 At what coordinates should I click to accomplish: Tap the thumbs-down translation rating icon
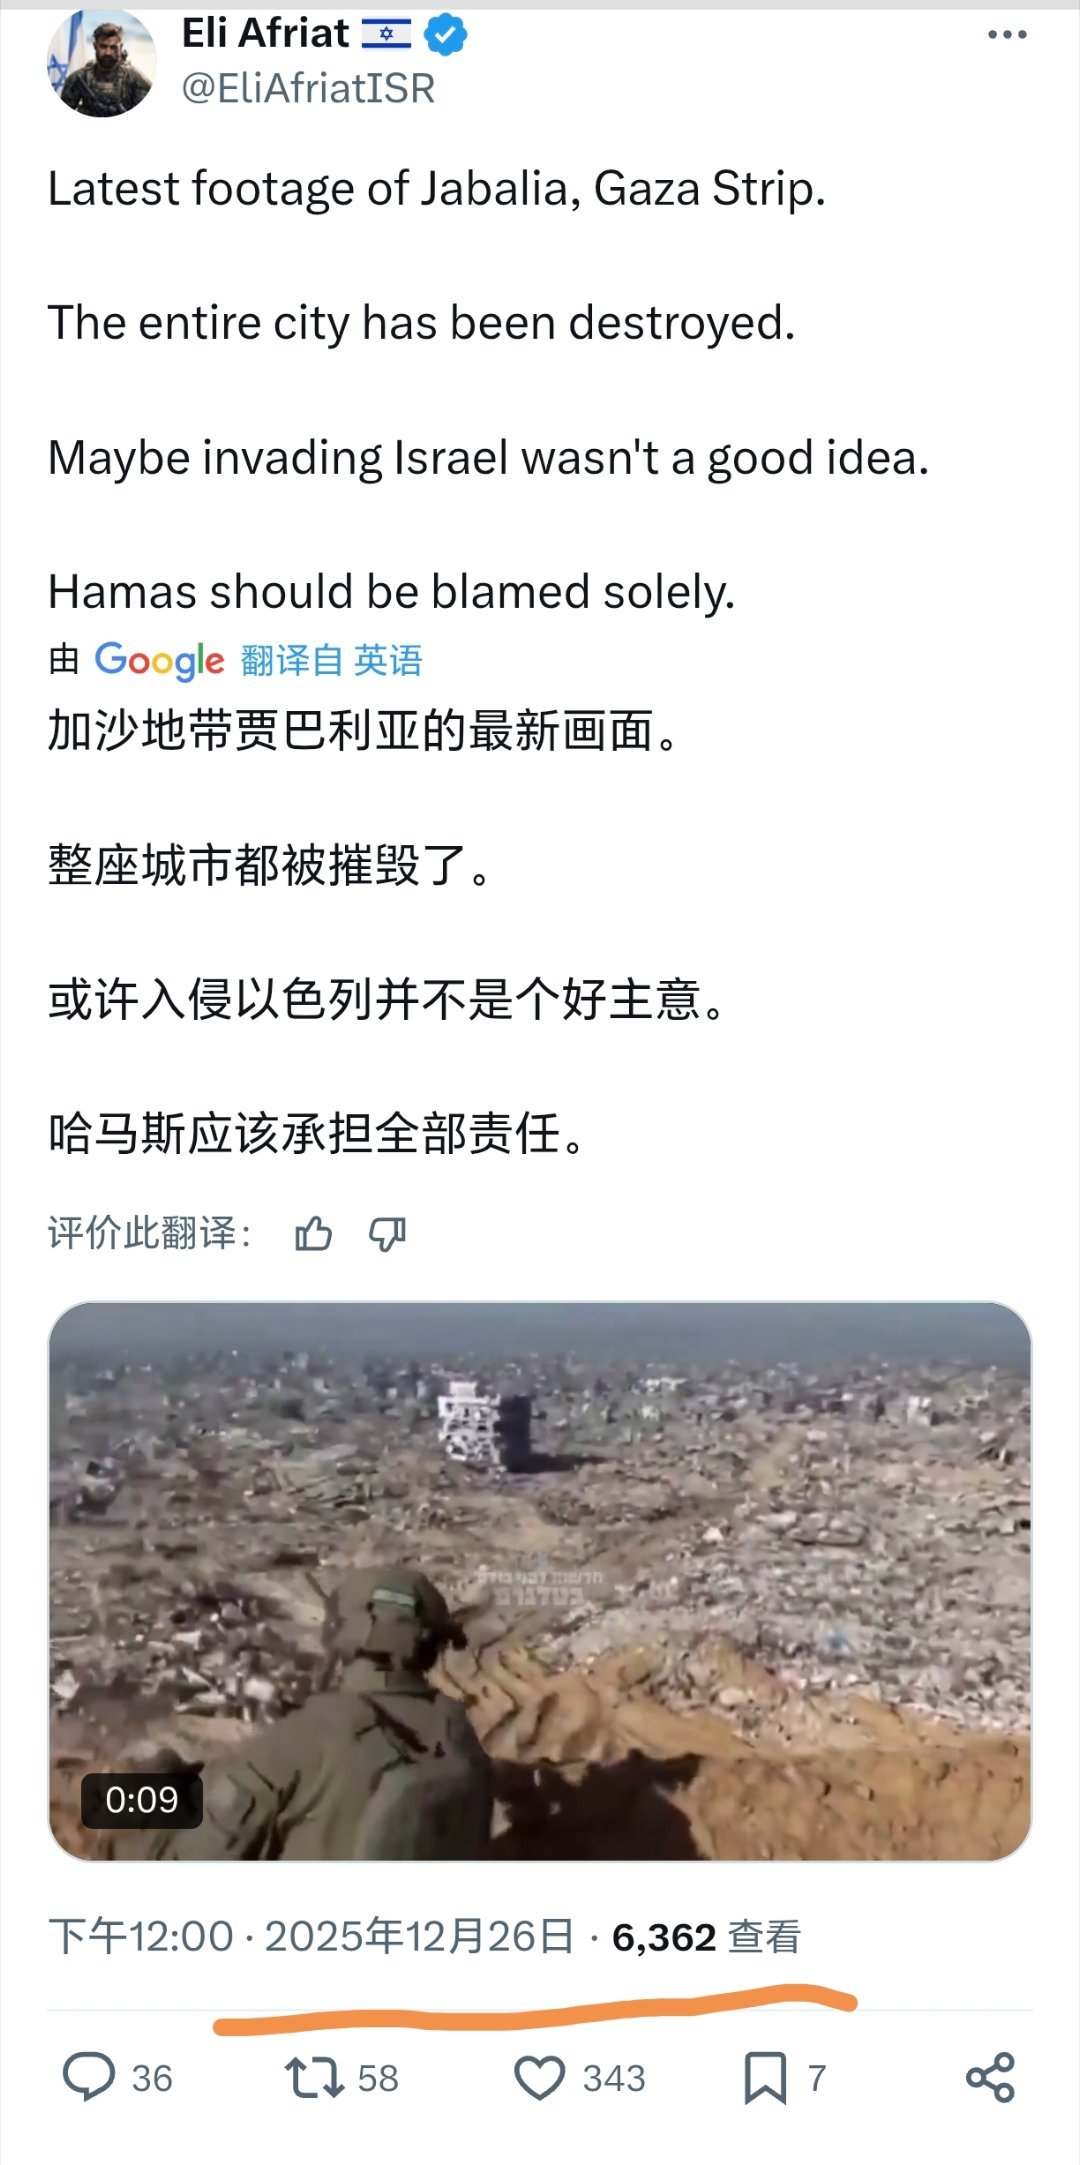click(x=387, y=1234)
